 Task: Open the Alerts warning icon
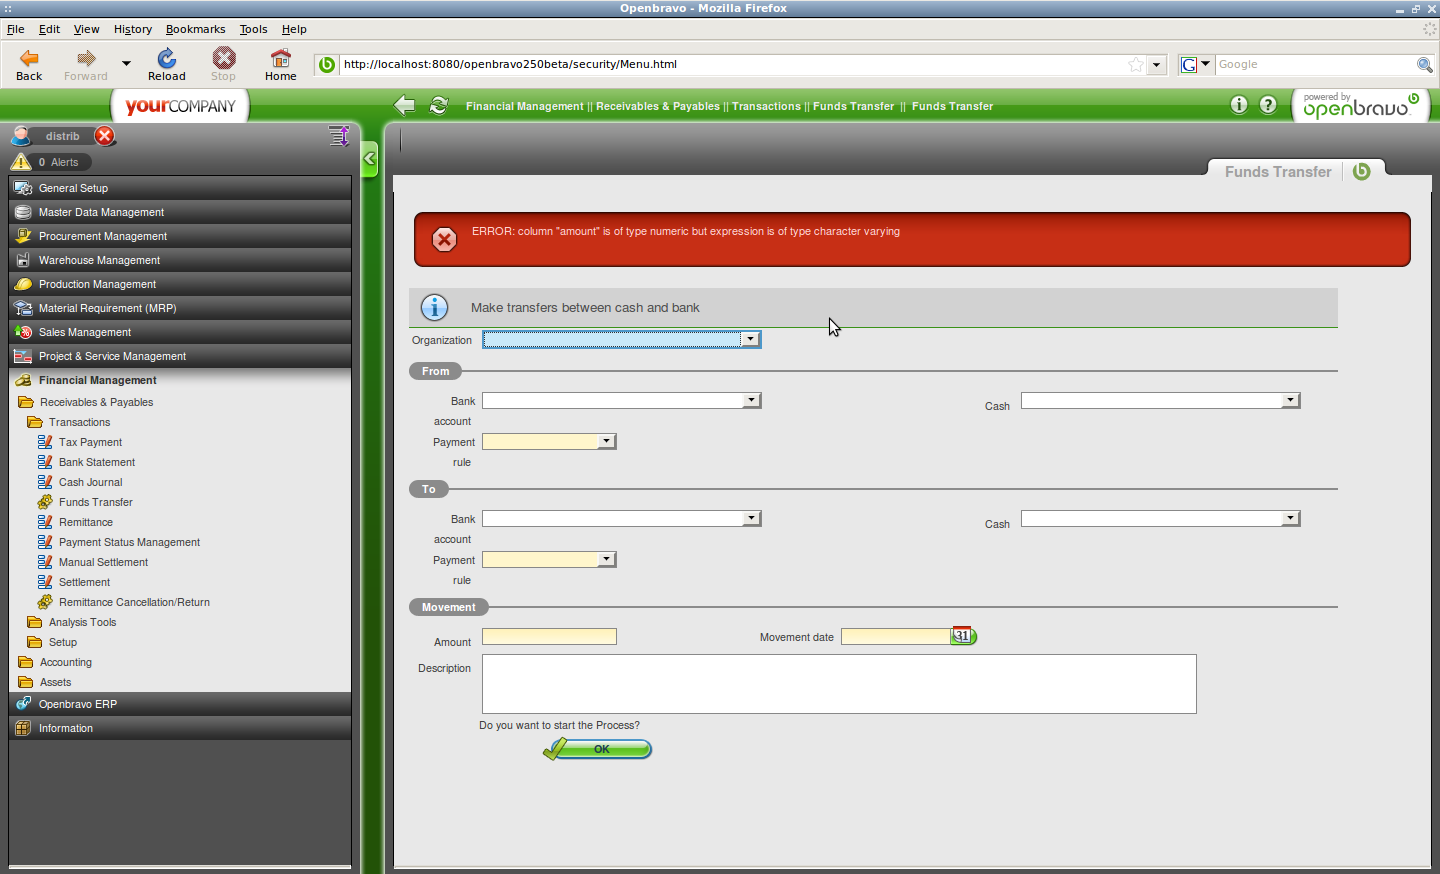click(x=21, y=162)
